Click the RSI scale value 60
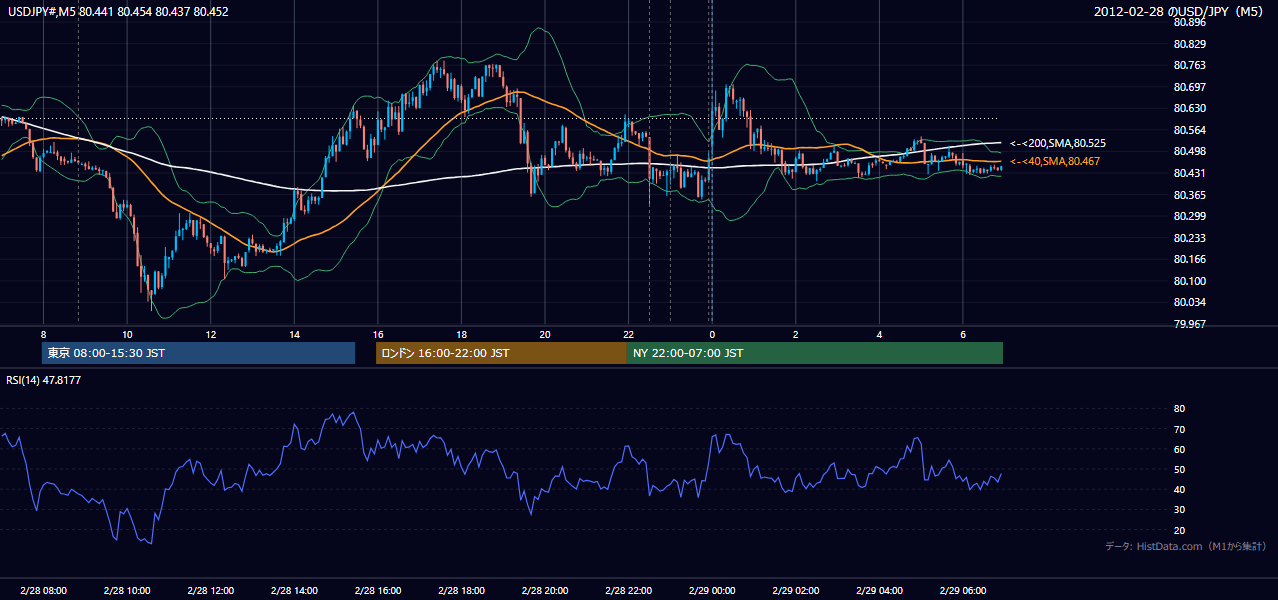The width and height of the screenshot is (1278, 600). 1180,450
